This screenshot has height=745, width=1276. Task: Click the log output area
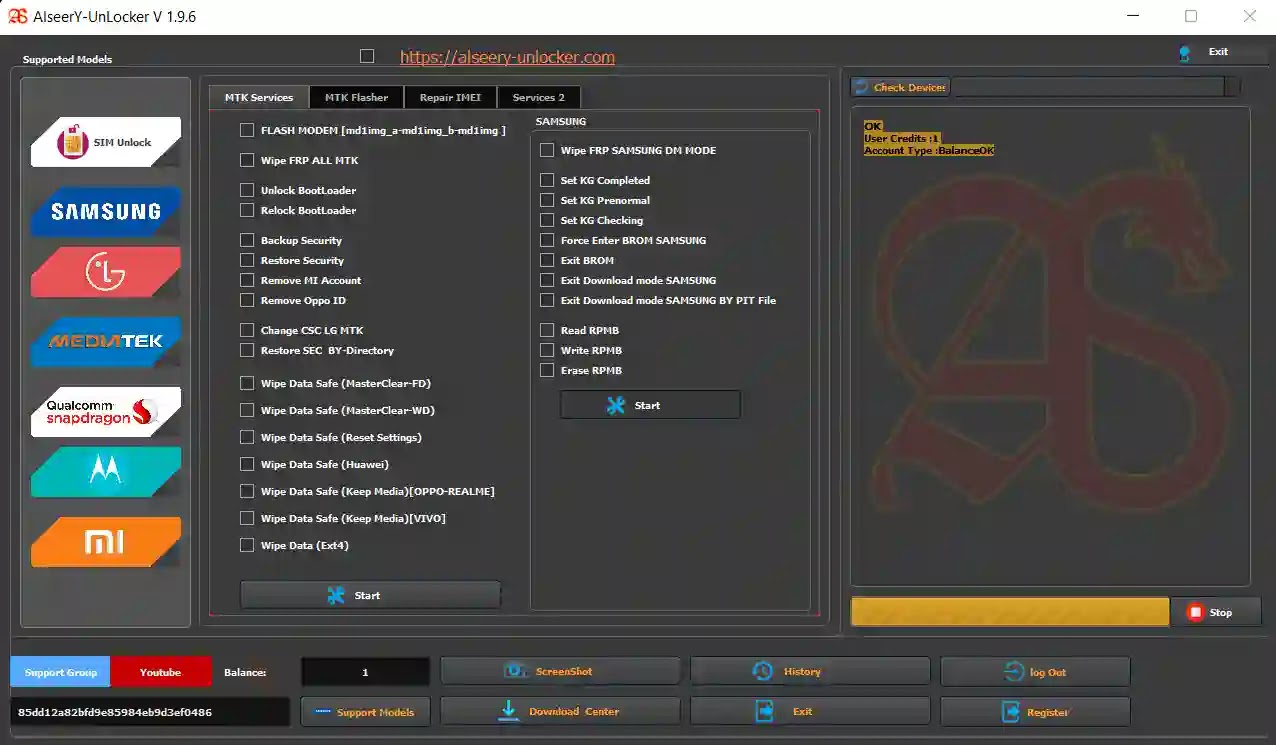coord(1050,346)
